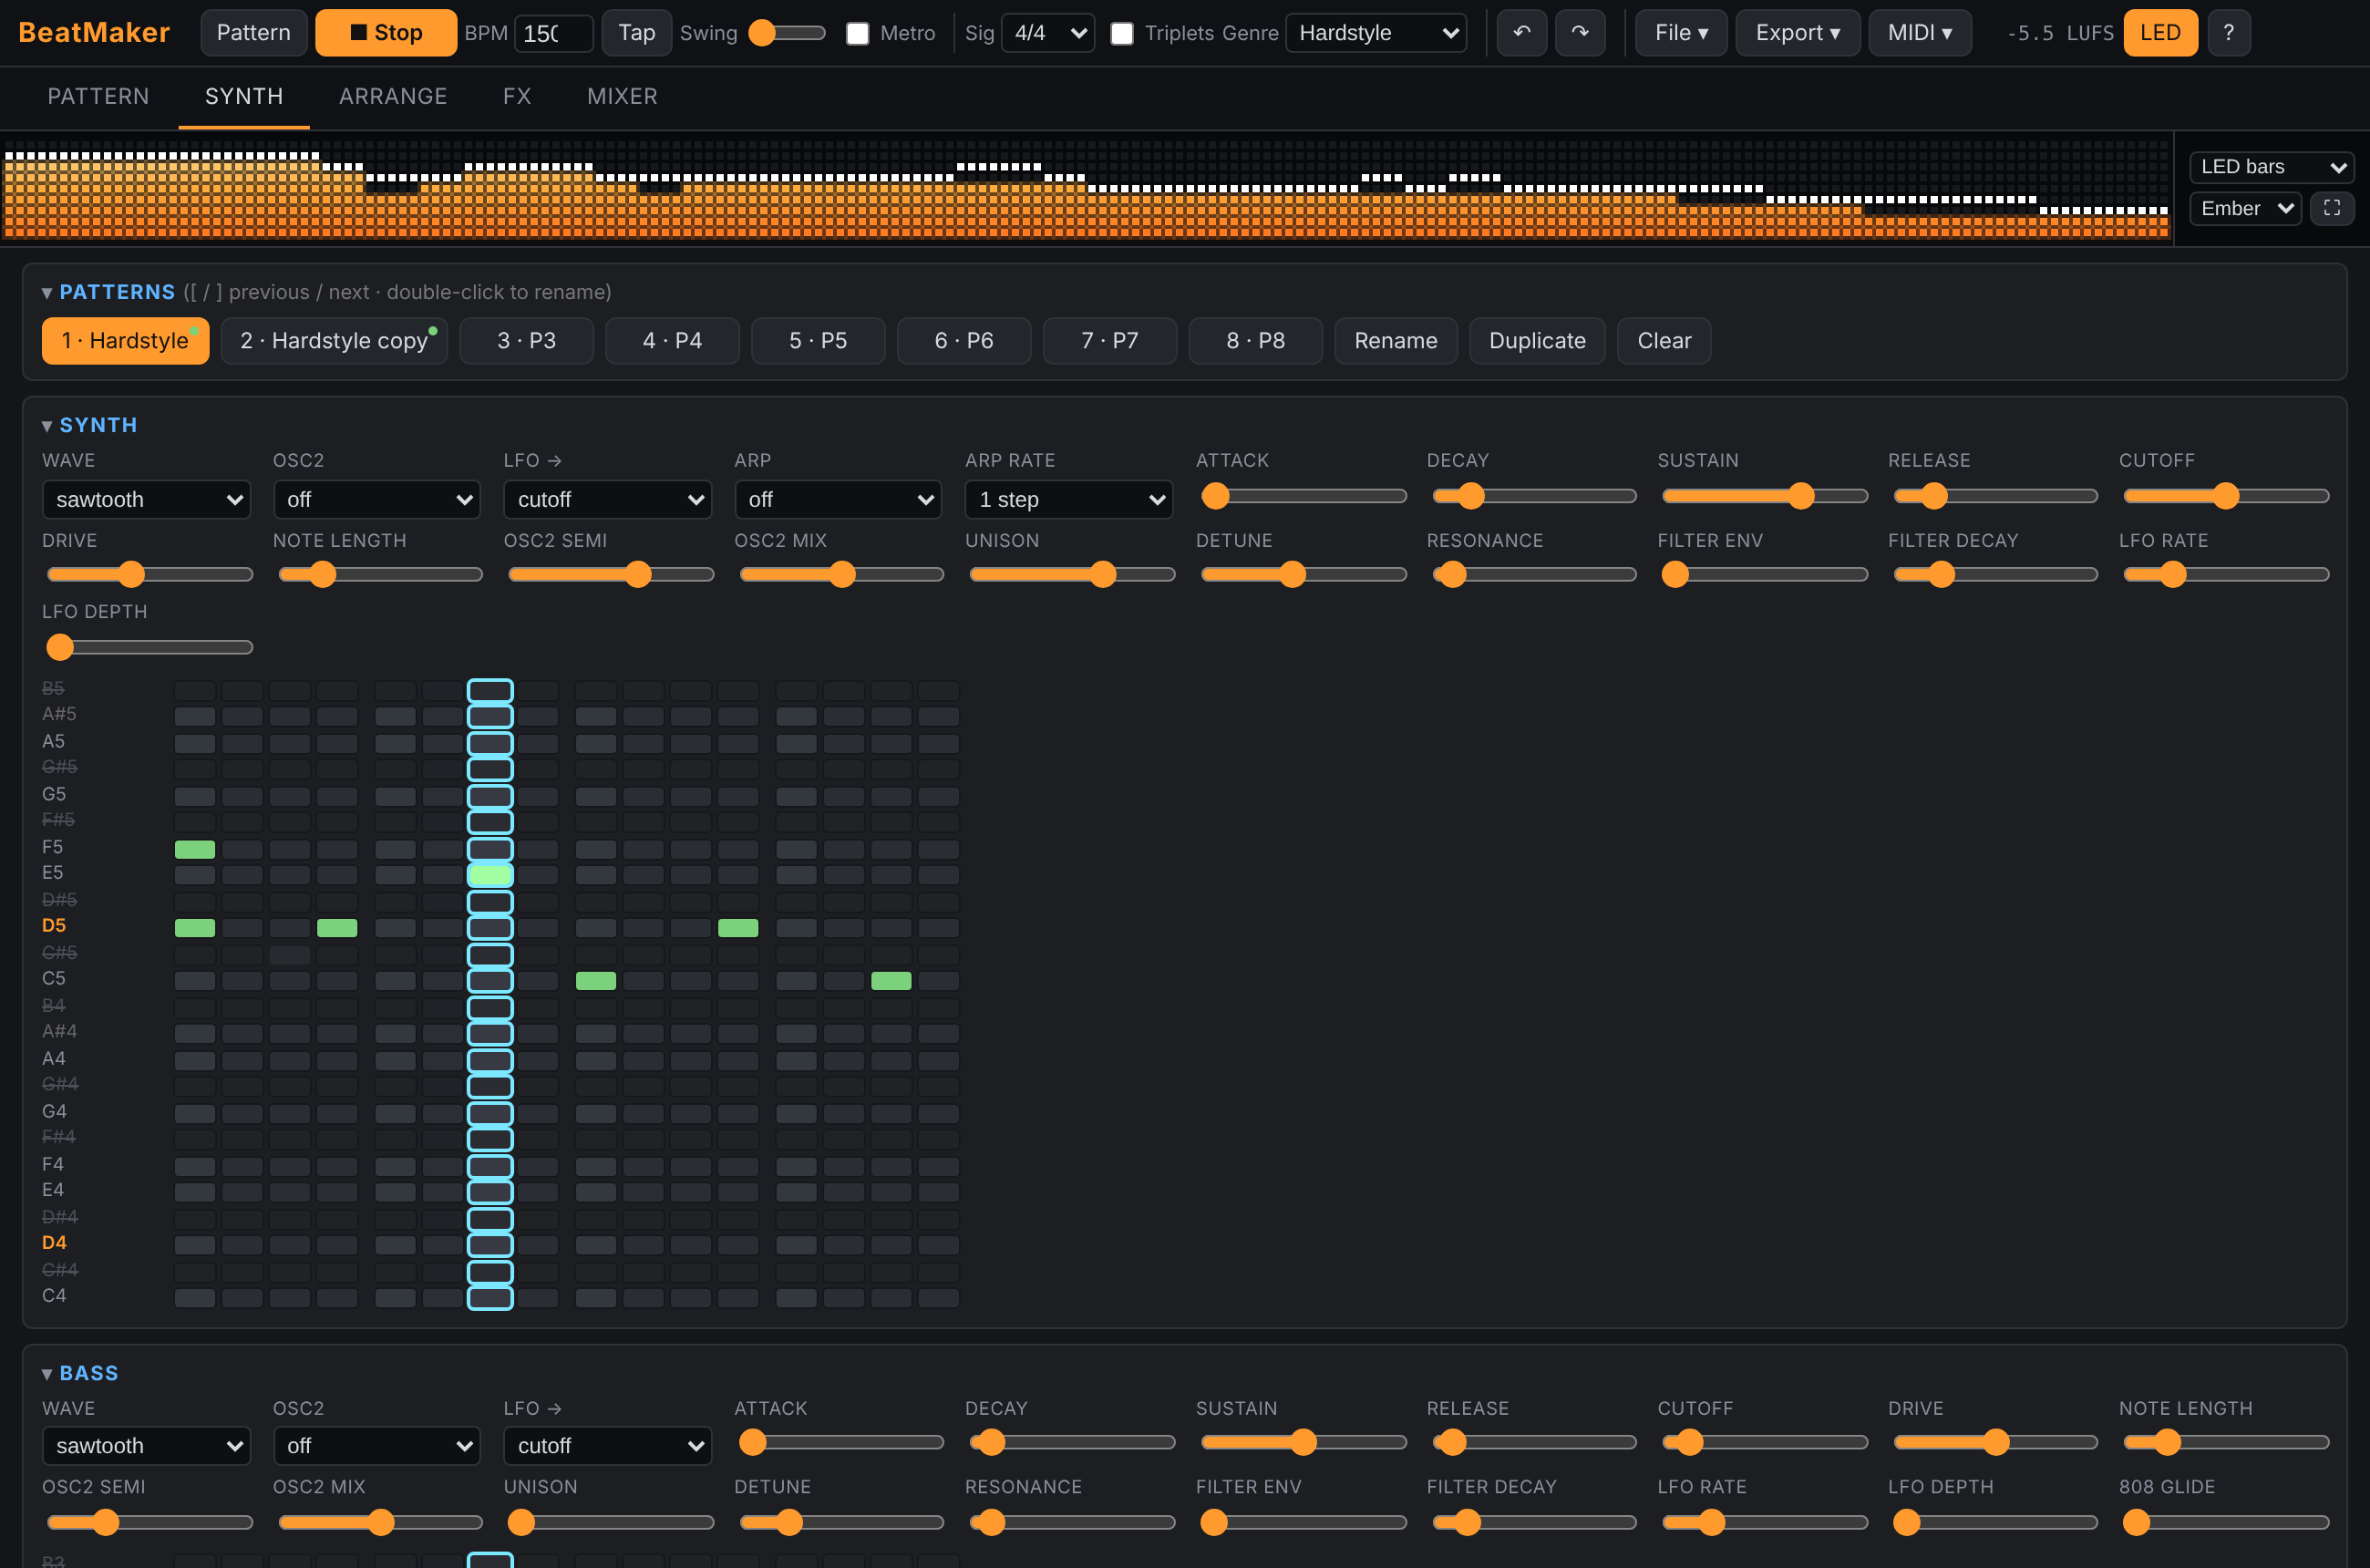Viewport: 2370px width, 1568px height.
Task: Enable the Metro checkbox
Action: click(858, 34)
